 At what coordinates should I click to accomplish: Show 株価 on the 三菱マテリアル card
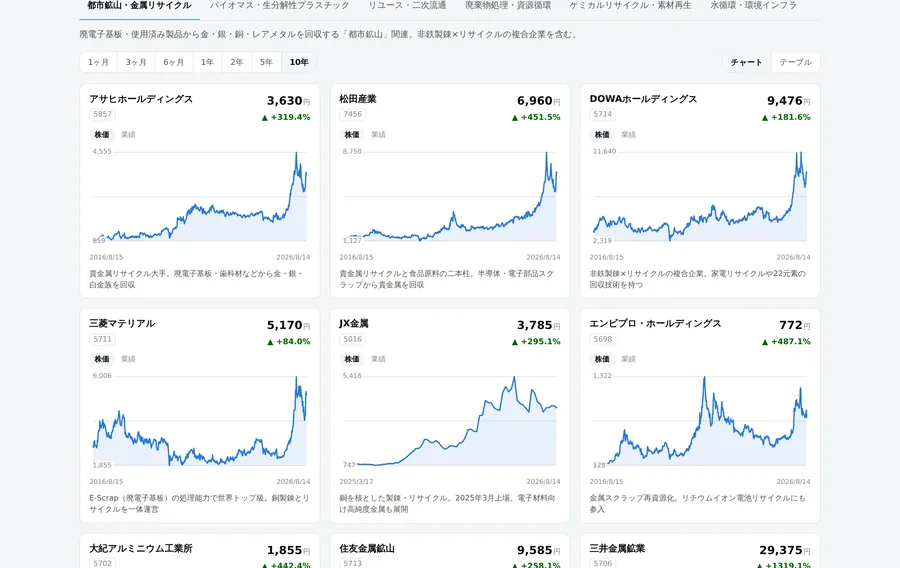click(102, 359)
